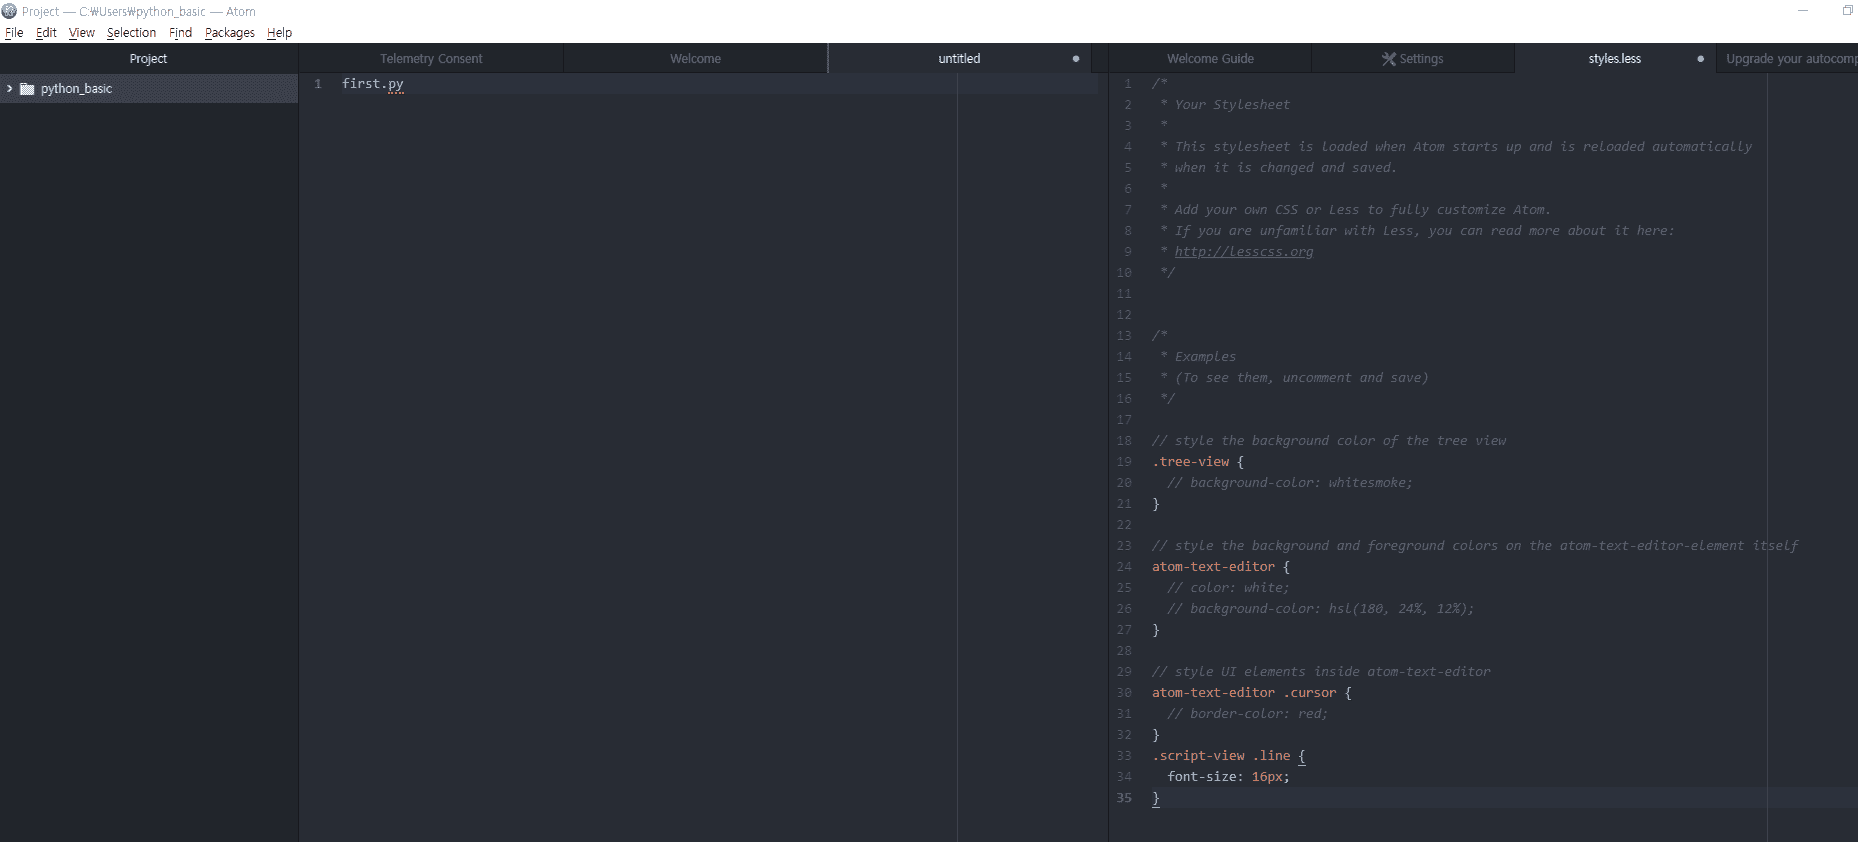Viewport: 1858px width, 842px height.
Task: Open the Find menu
Action: point(180,33)
